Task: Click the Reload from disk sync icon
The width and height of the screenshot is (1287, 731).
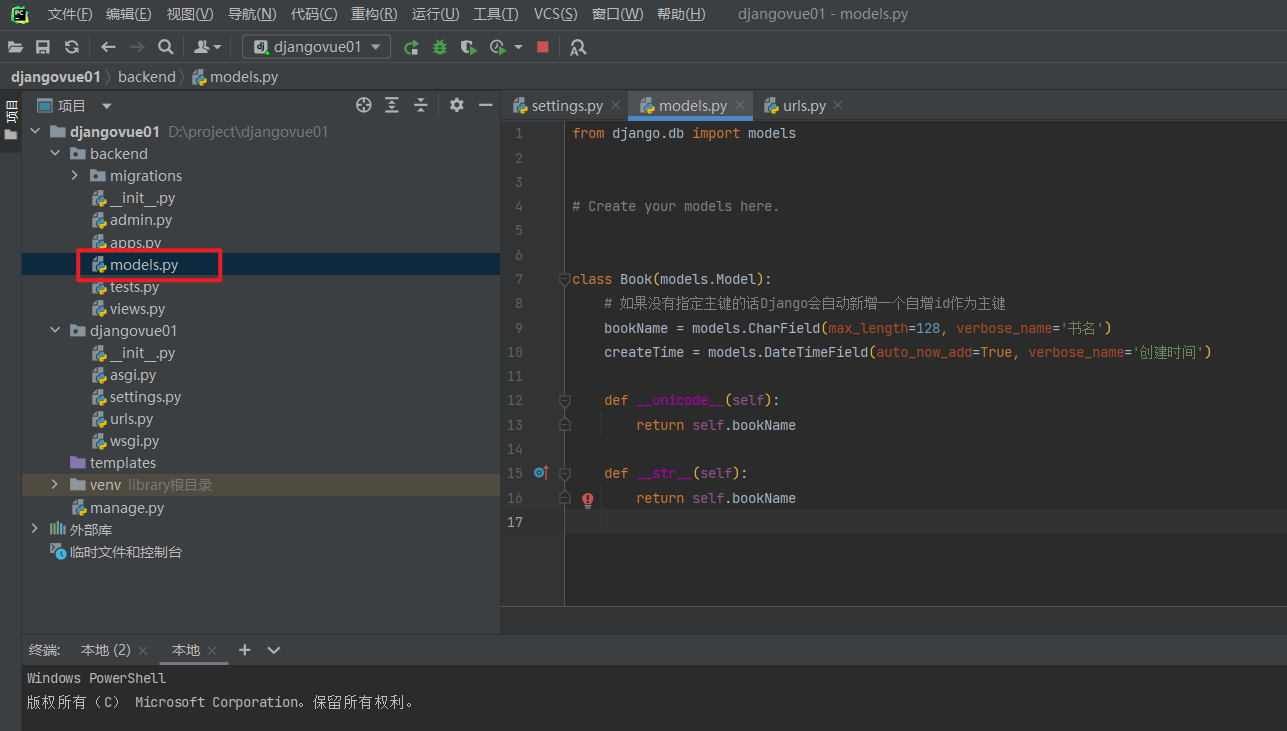Action: coord(72,47)
